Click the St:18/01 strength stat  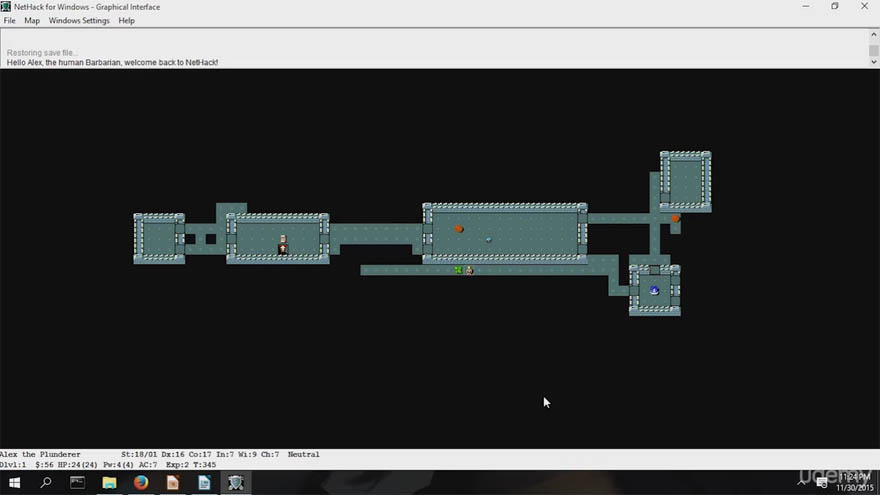coord(139,455)
